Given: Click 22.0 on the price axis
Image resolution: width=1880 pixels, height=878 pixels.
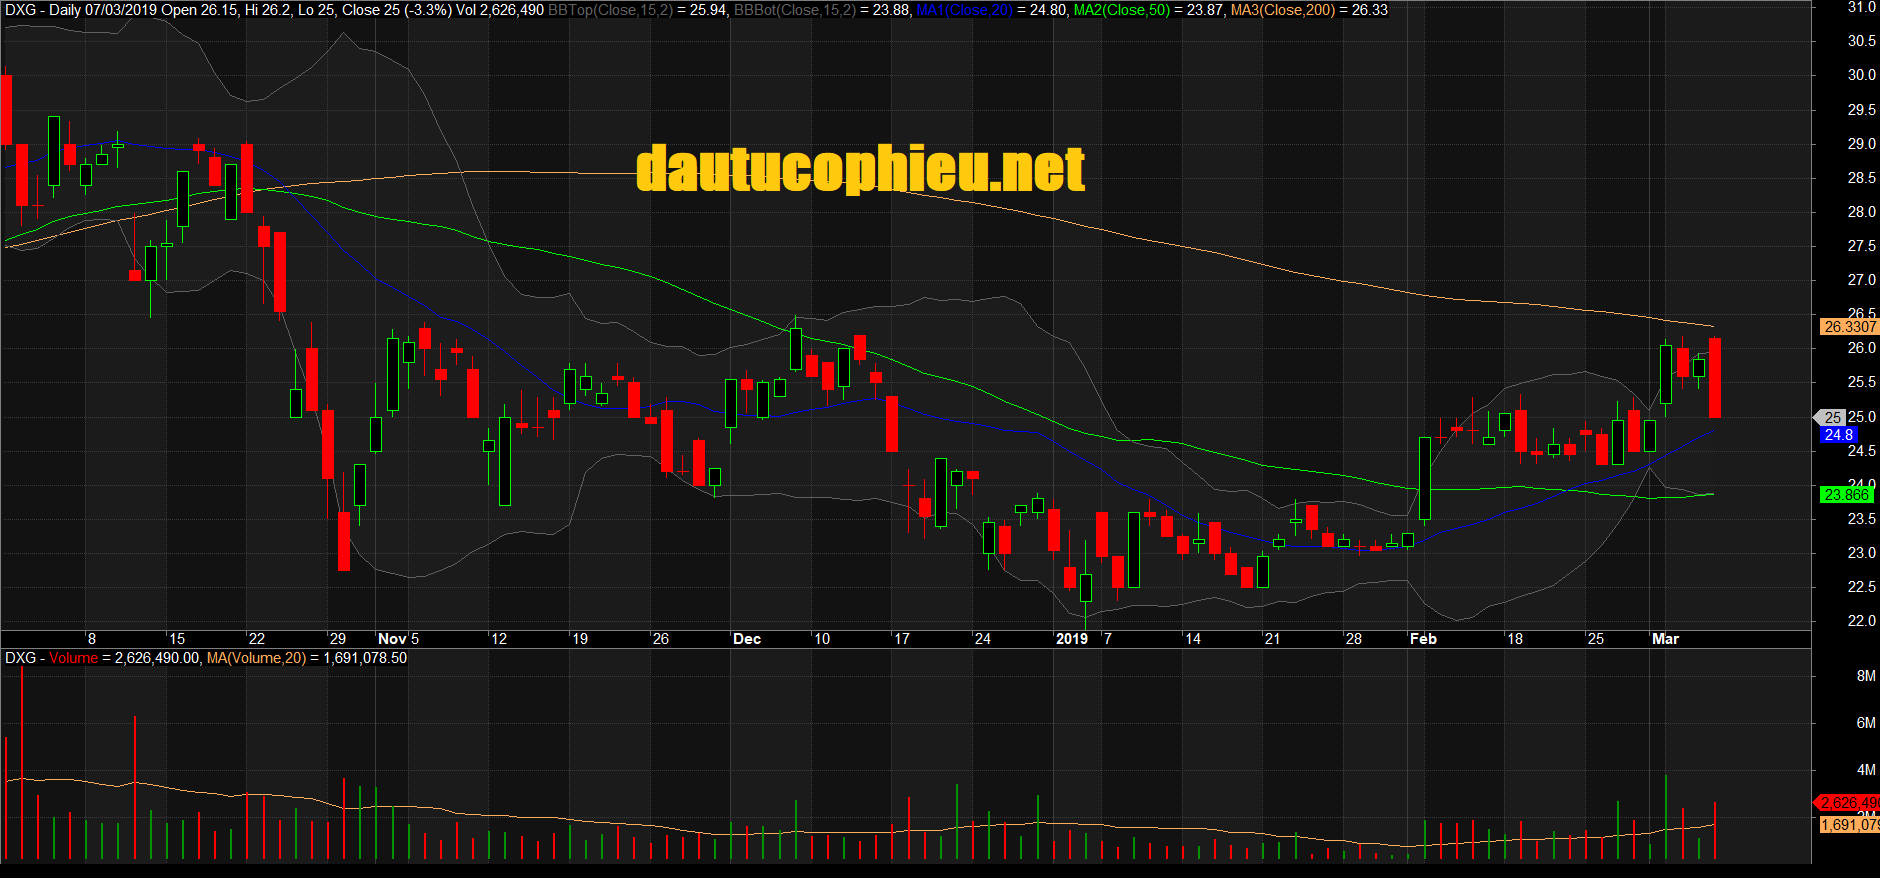Looking at the screenshot, I should 1861,621.
